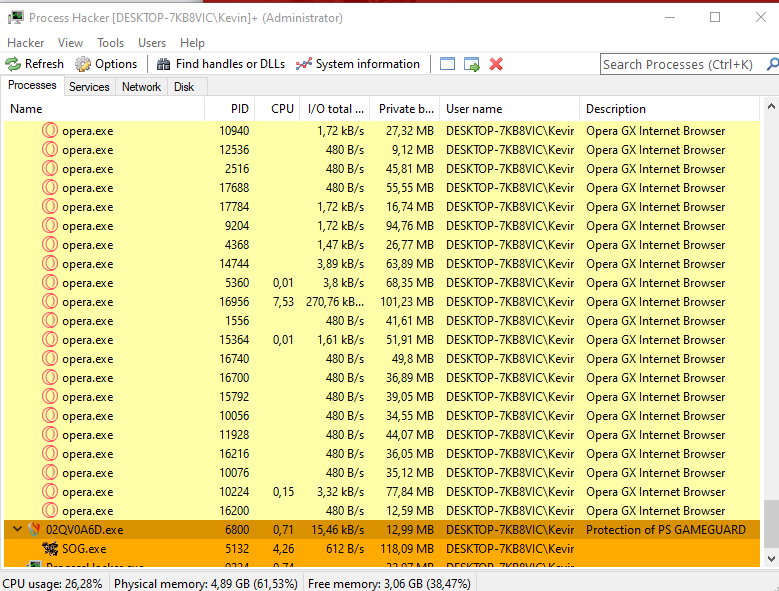Click the opera icon for PID 5360
The width and height of the screenshot is (779, 591).
pyautogui.click(x=50, y=283)
